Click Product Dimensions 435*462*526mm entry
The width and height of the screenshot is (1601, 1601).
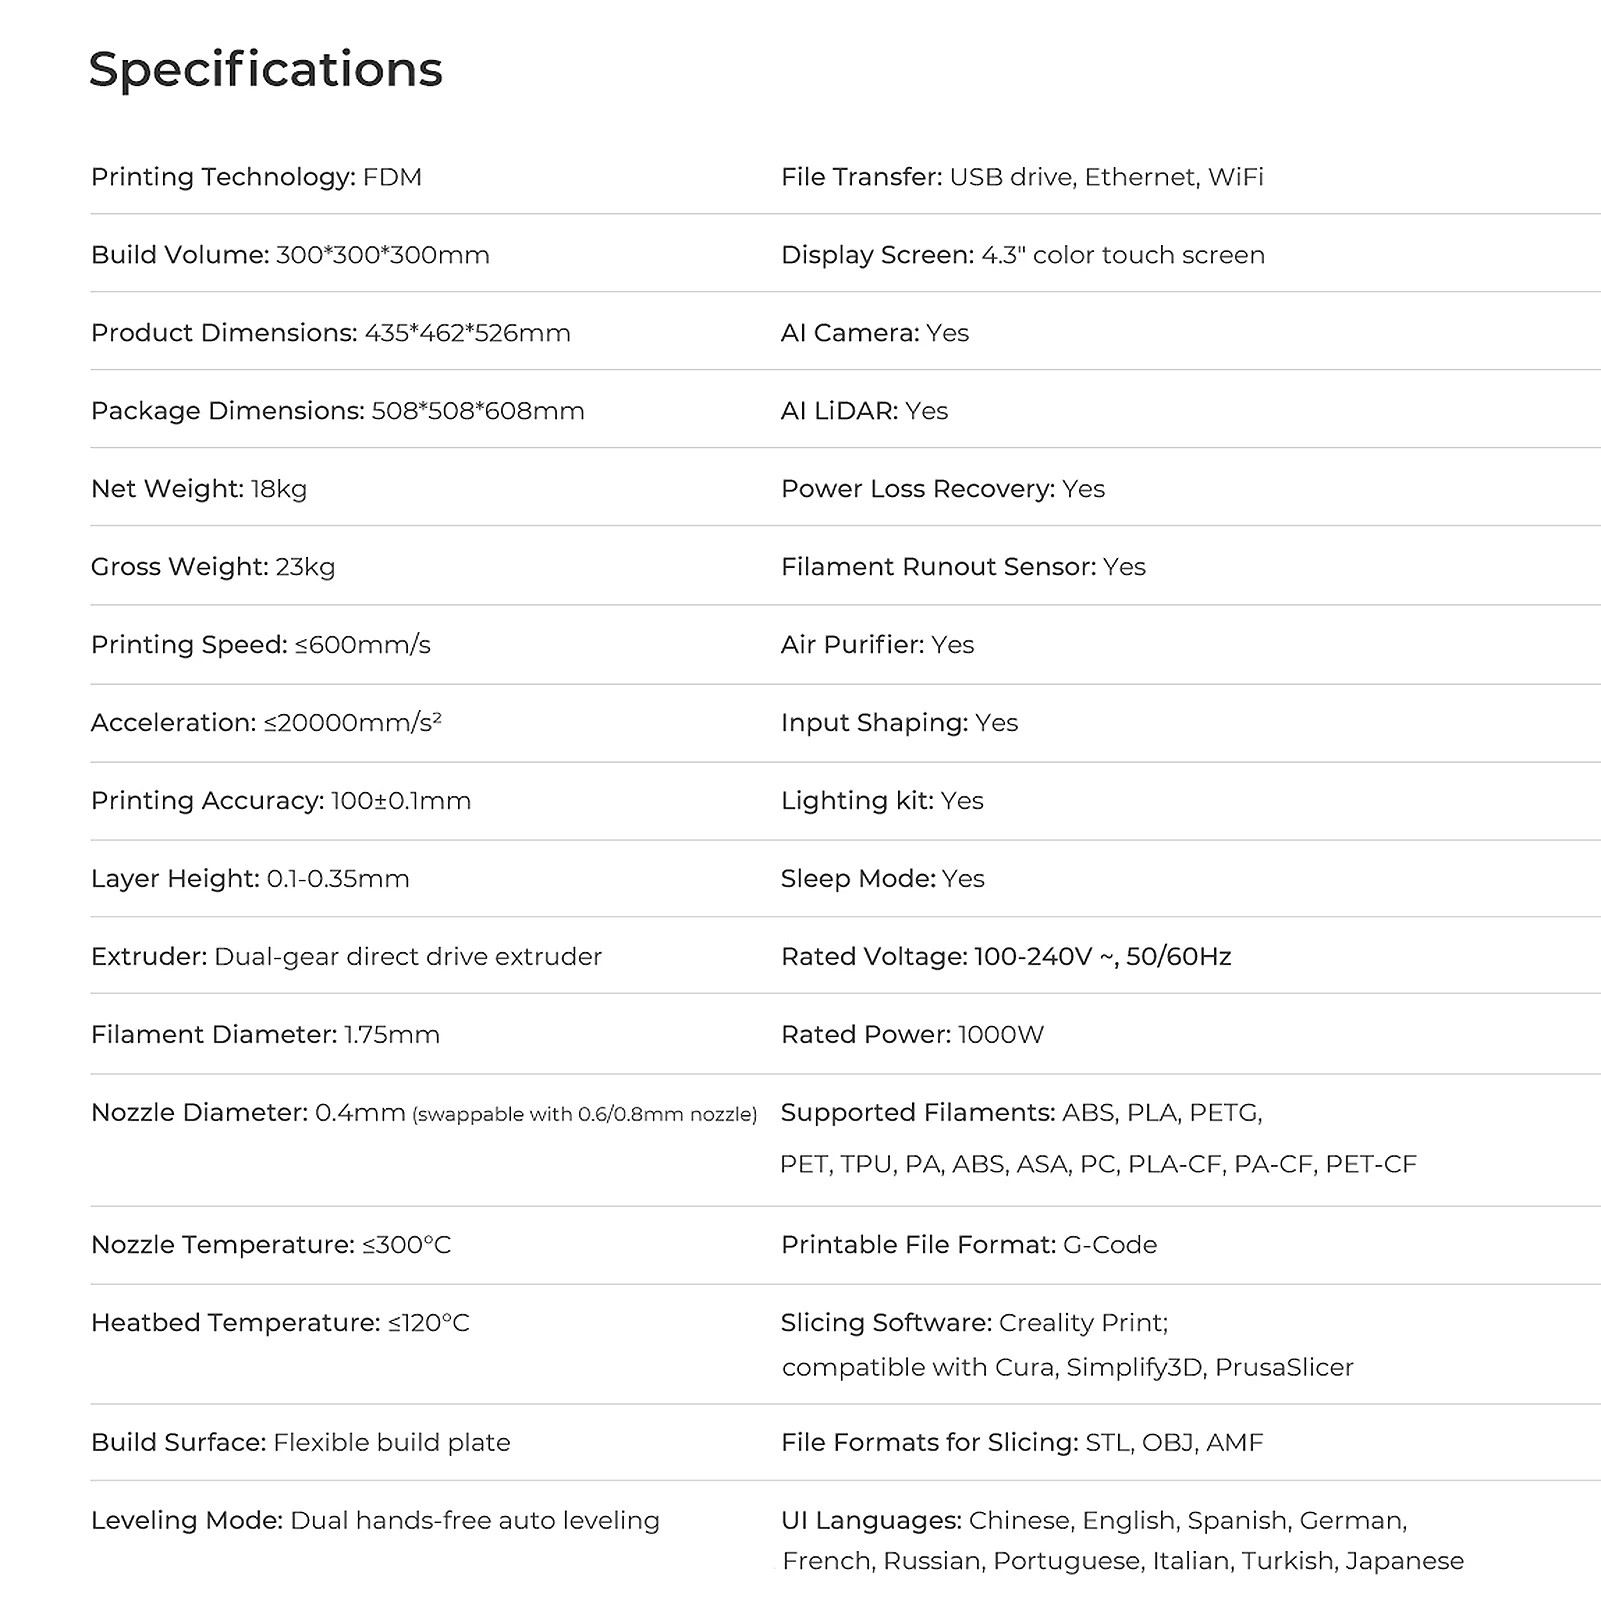click(x=330, y=333)
